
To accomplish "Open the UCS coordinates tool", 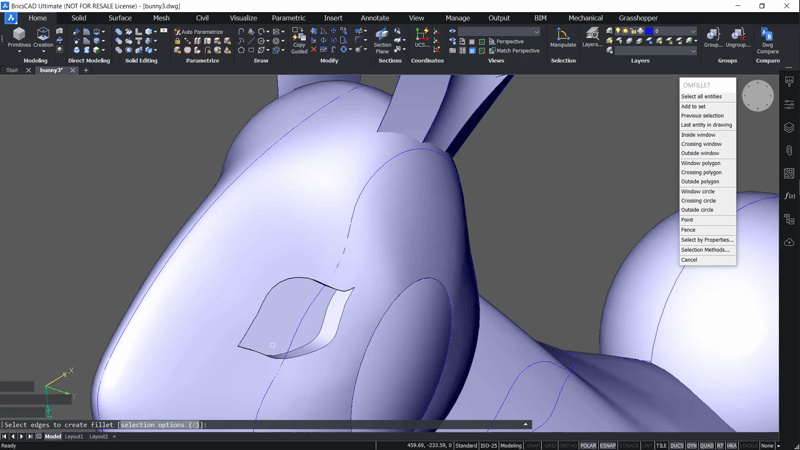I will (422, 38).
